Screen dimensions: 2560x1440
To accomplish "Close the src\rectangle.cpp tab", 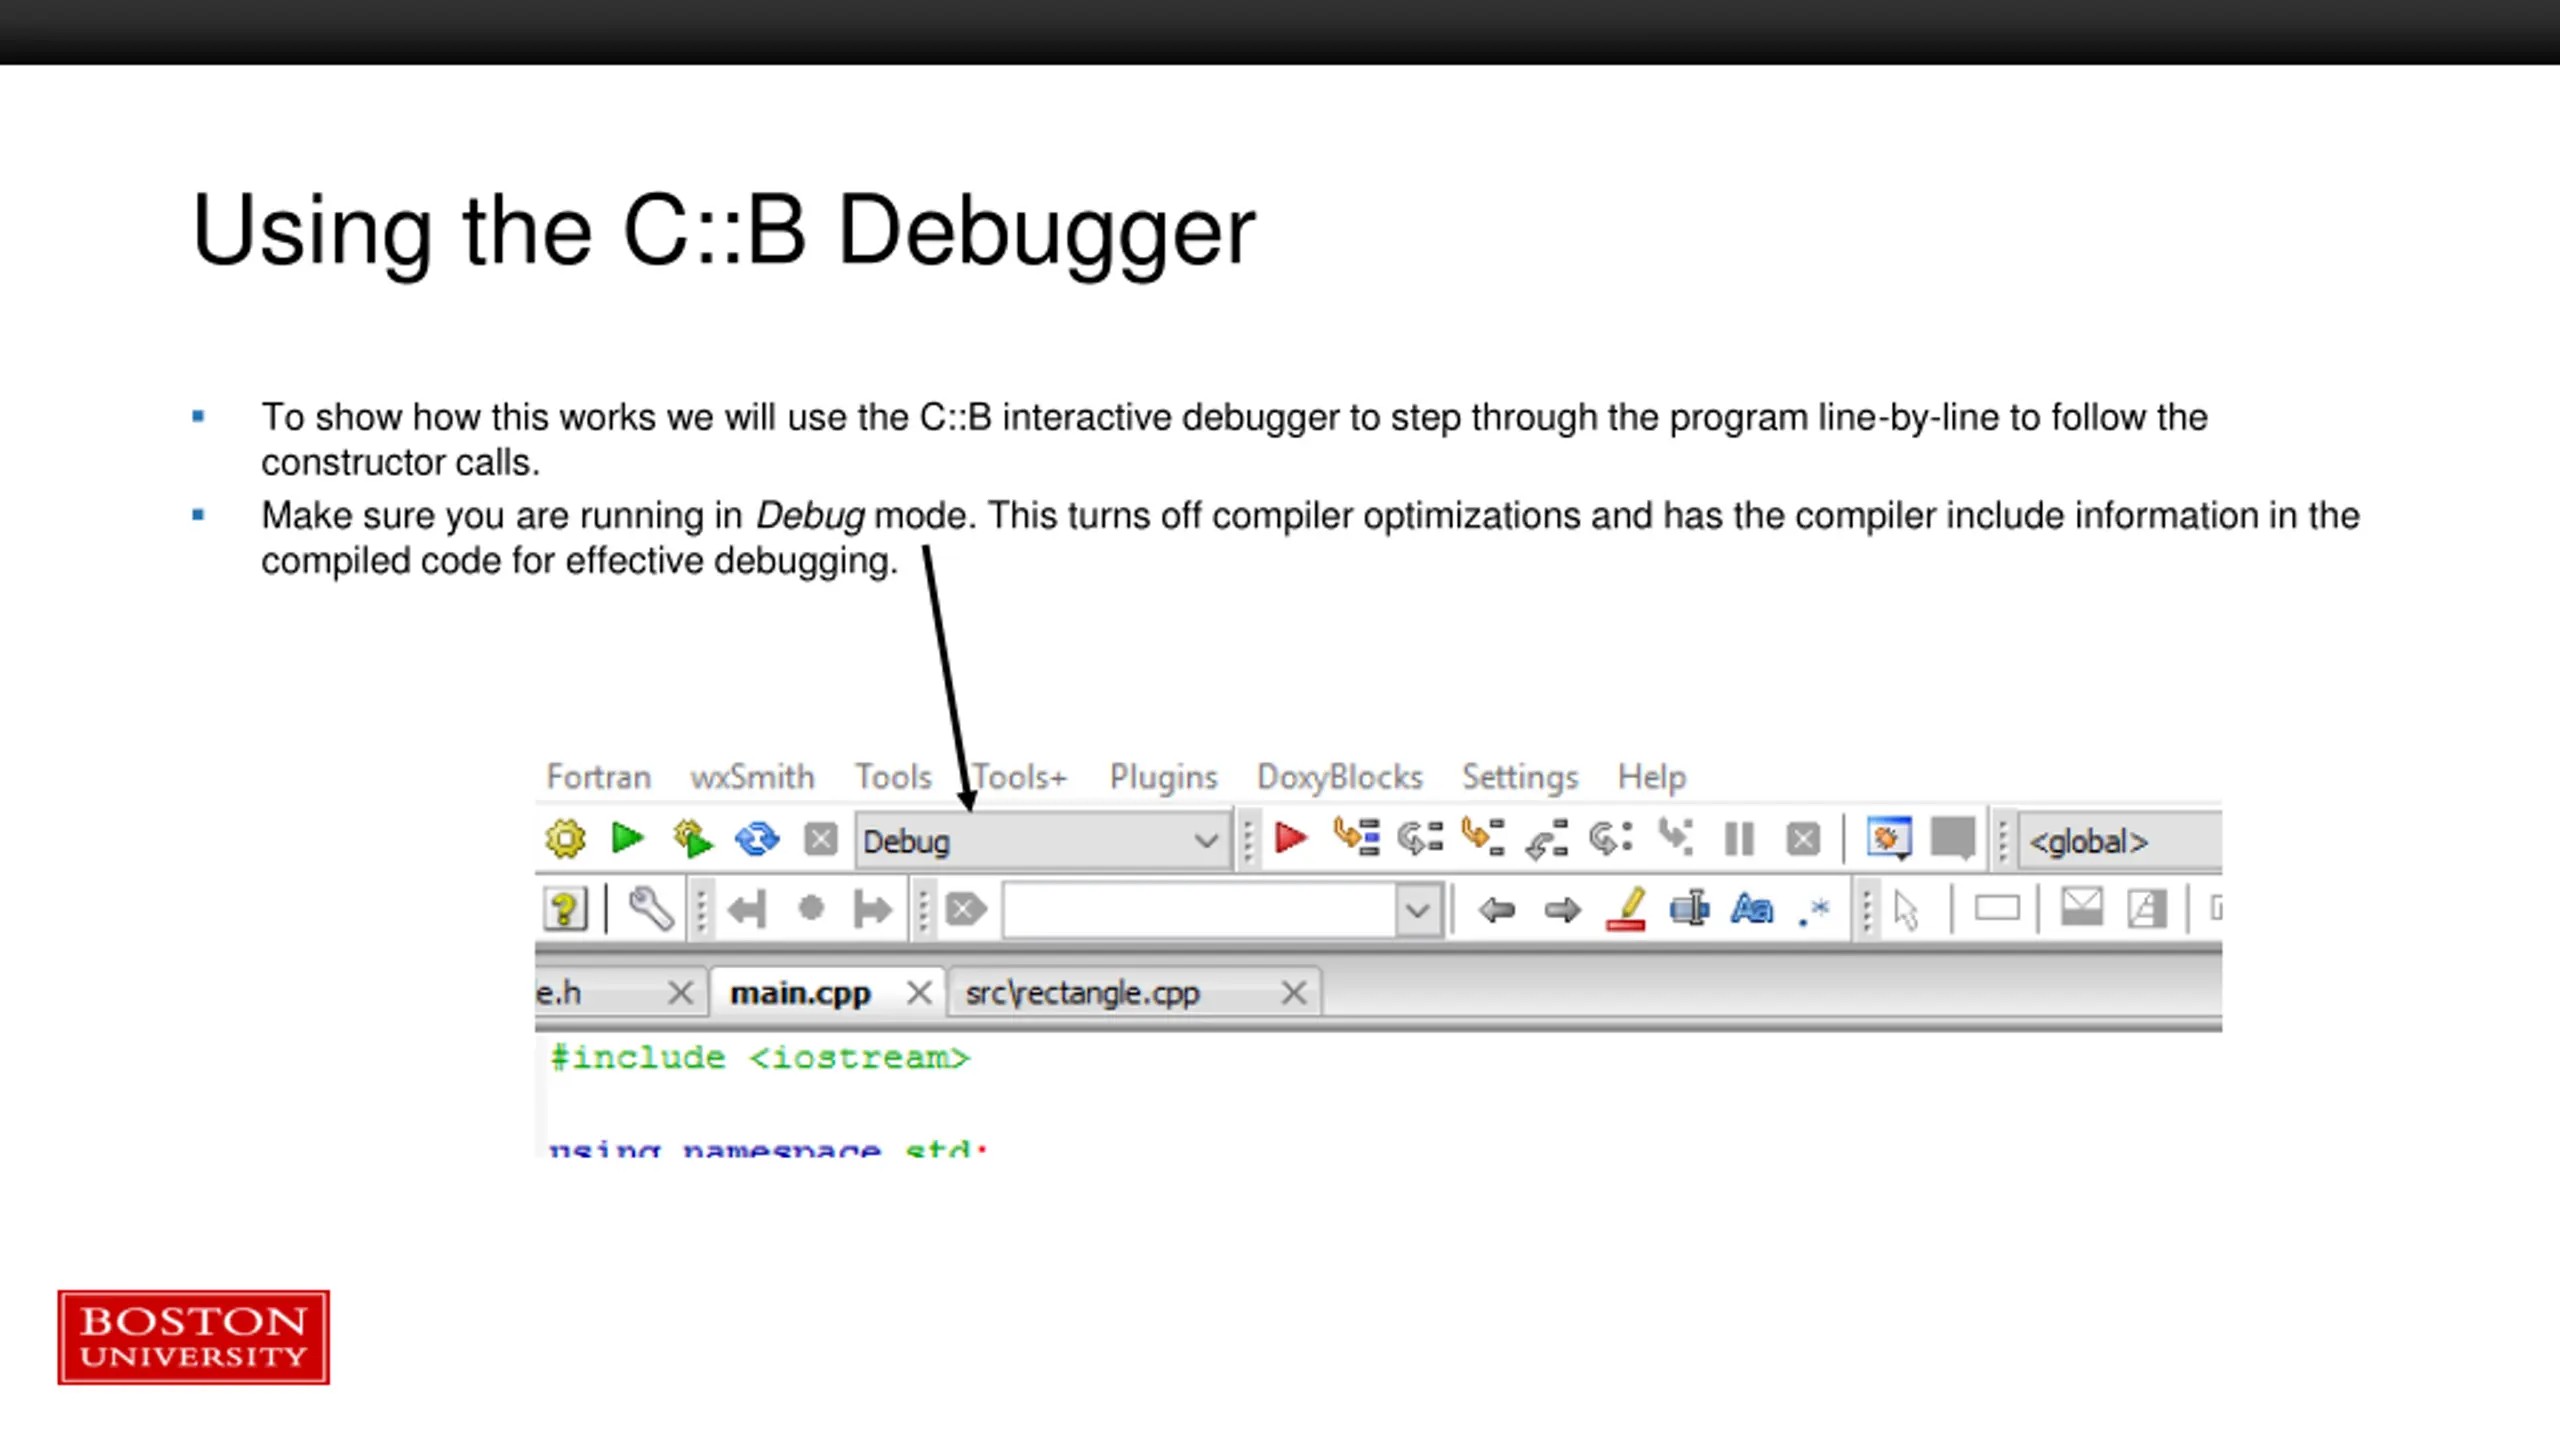I will [x=1294, y=993].
